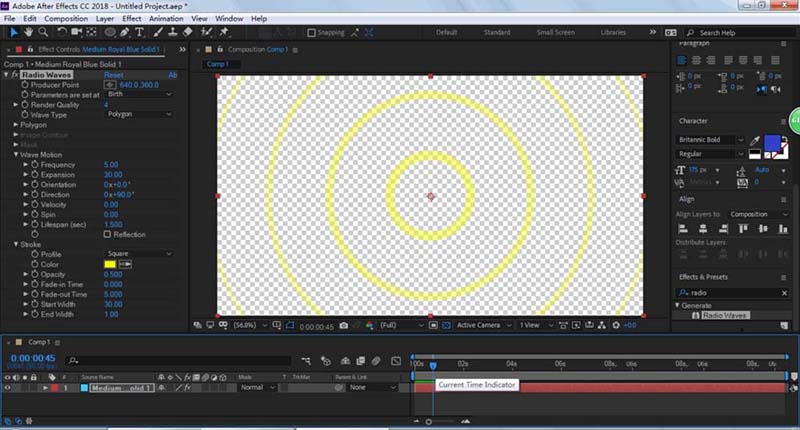
Task: Toggle the Transparency Grid button in viewer
Action: click(x=446, y=325)
